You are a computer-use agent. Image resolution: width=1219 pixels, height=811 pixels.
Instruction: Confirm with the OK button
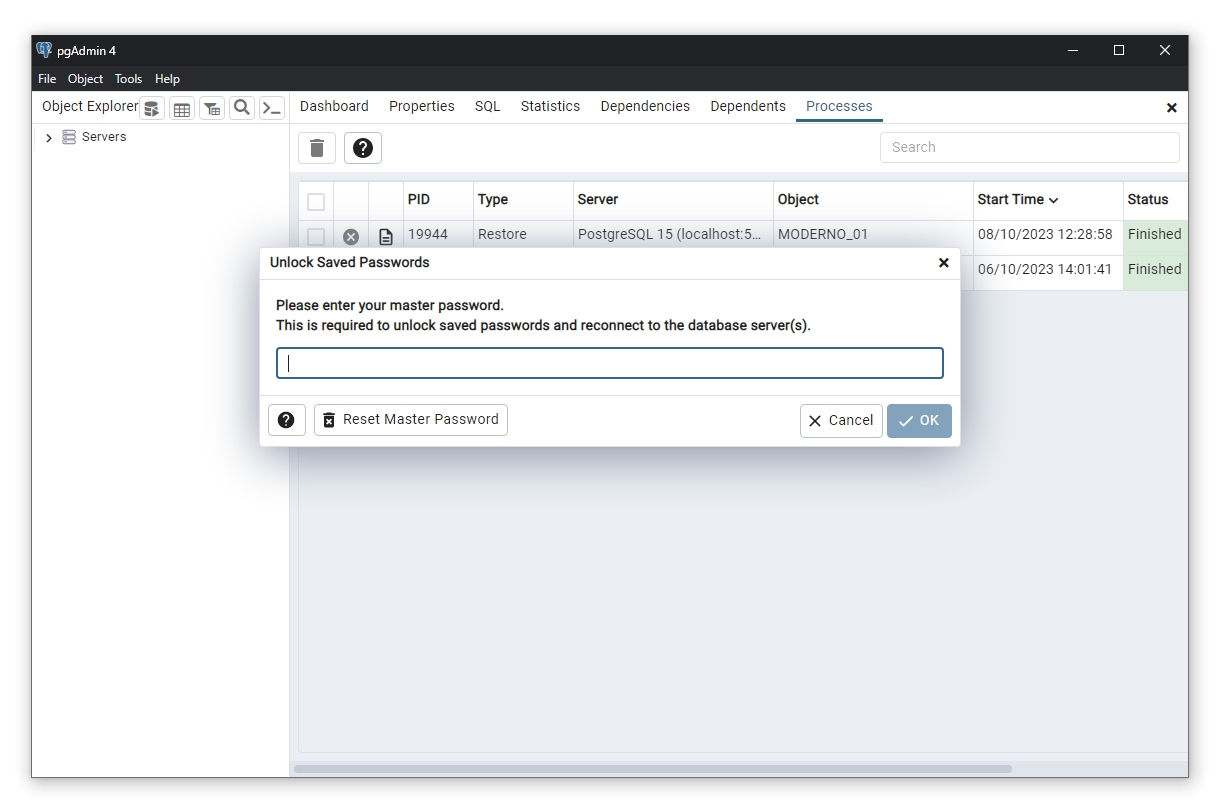[x=919, y=421]
